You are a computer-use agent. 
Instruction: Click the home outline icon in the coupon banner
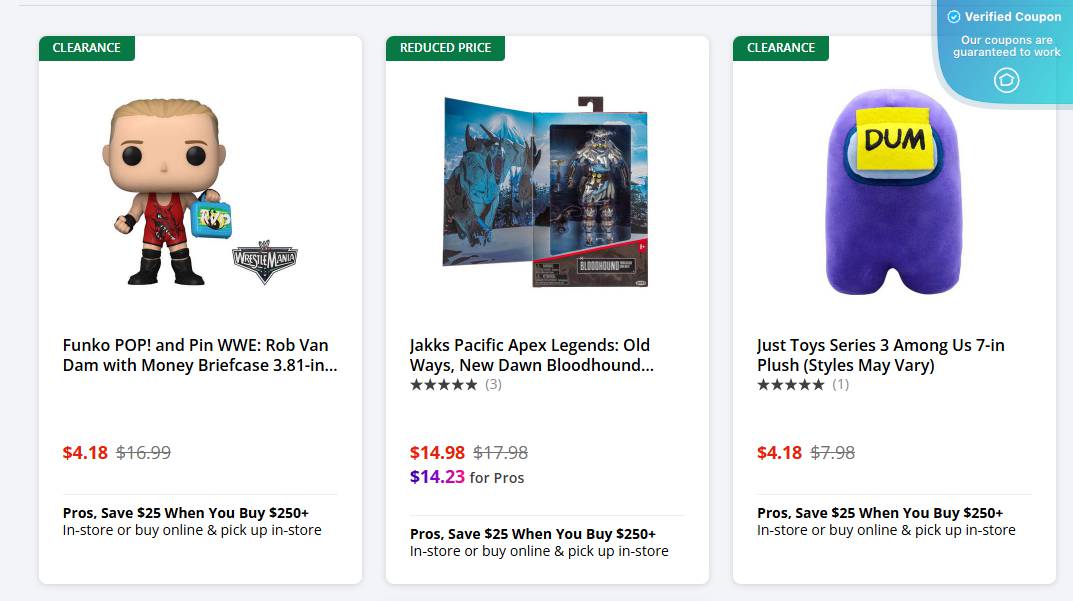tap(1006, 79)
